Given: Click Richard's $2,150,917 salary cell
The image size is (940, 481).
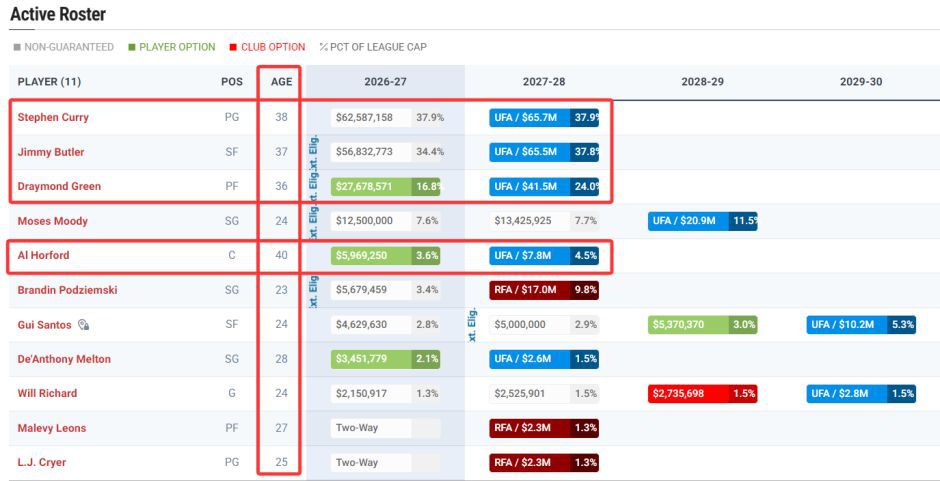Looking at the screenshot, I should (x=370, y=393).
